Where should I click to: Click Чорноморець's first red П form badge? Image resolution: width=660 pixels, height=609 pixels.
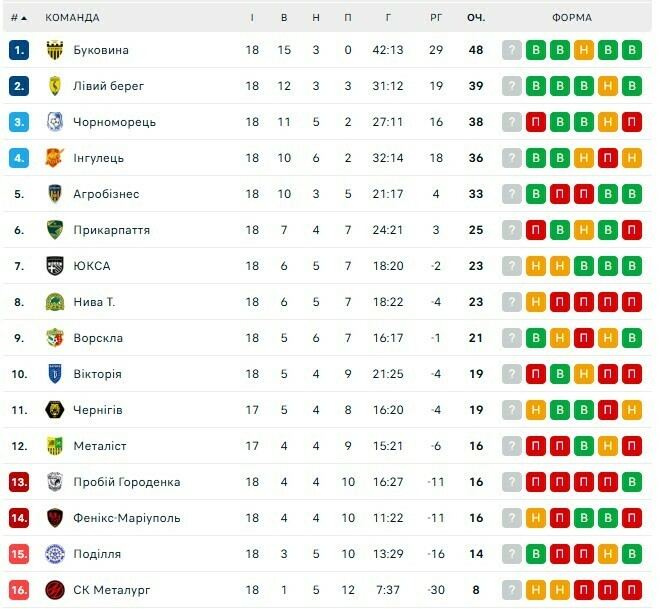tap(536, 122)
